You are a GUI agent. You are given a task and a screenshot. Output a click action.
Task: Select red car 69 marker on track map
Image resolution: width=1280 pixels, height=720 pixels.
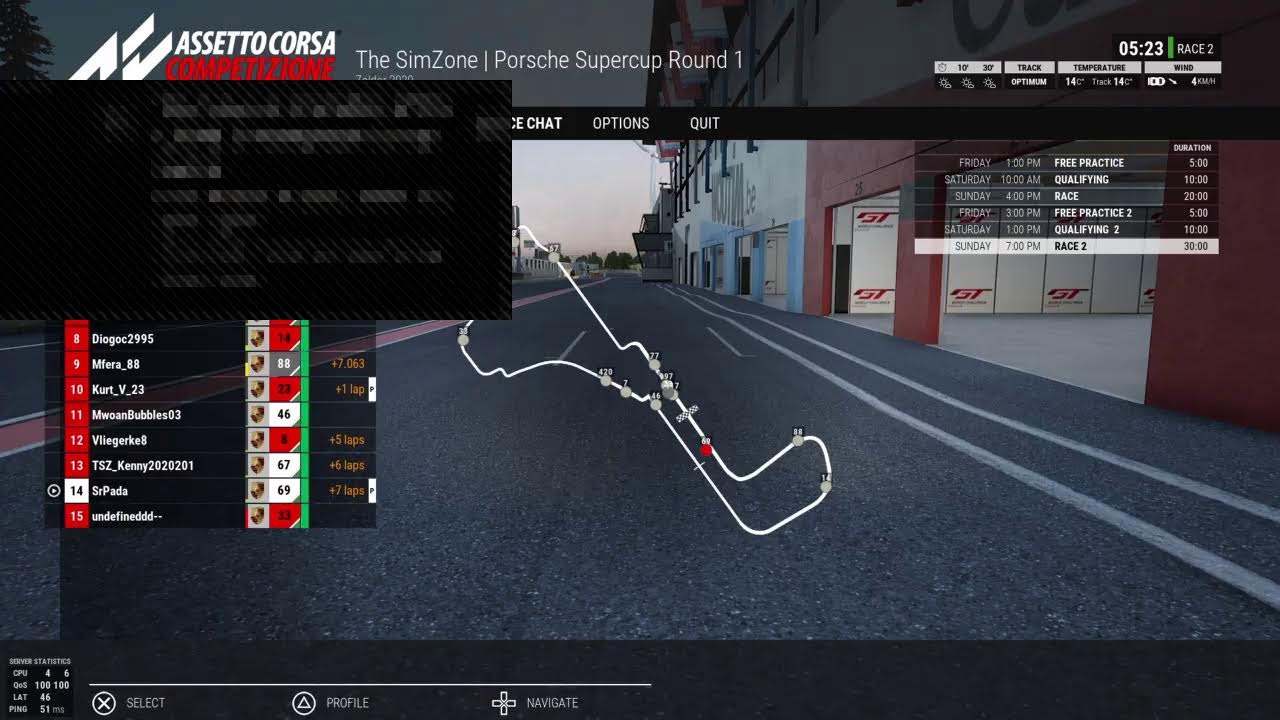[706, 450]
